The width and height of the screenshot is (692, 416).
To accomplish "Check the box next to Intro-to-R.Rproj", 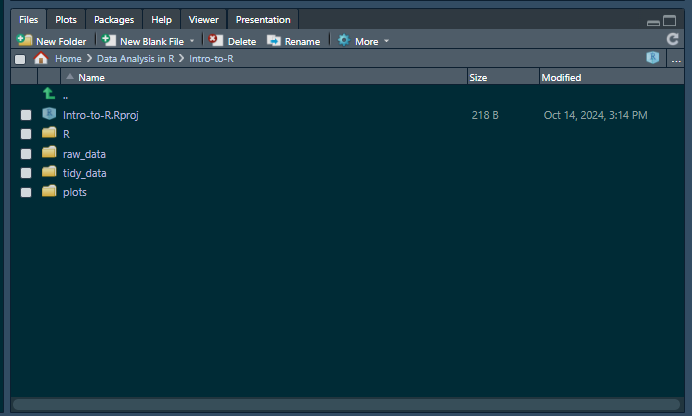I will coord(26,115).
